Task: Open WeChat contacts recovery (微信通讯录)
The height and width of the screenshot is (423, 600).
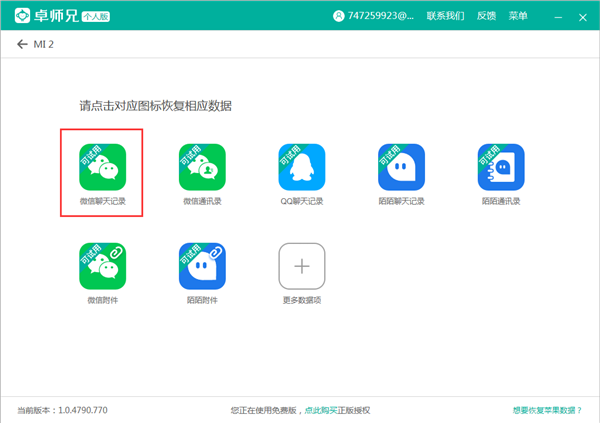Action: (202, 167)
